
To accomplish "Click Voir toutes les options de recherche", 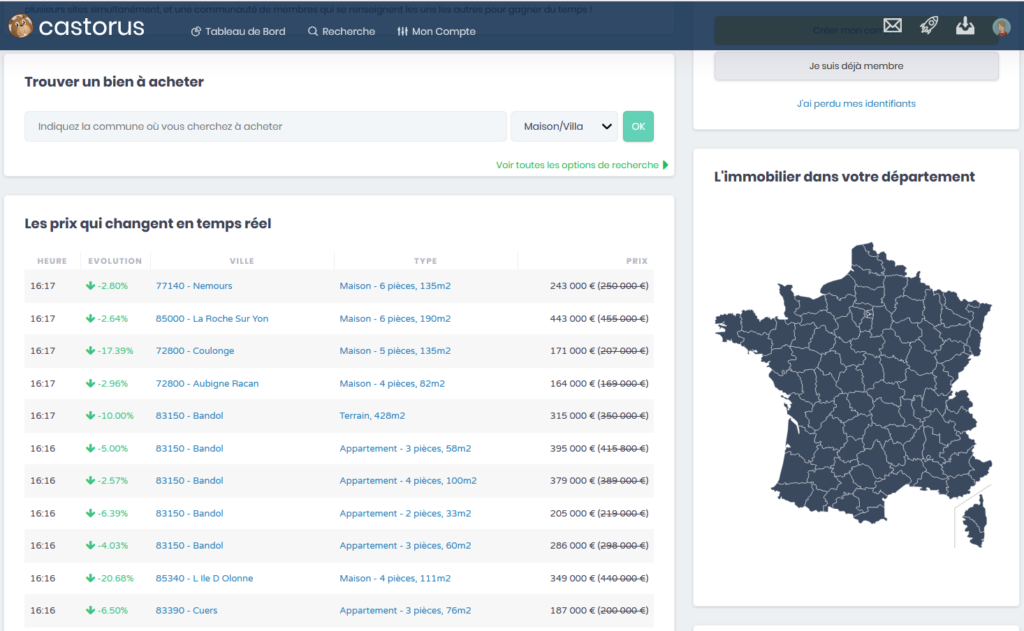I will pos(577,165).
